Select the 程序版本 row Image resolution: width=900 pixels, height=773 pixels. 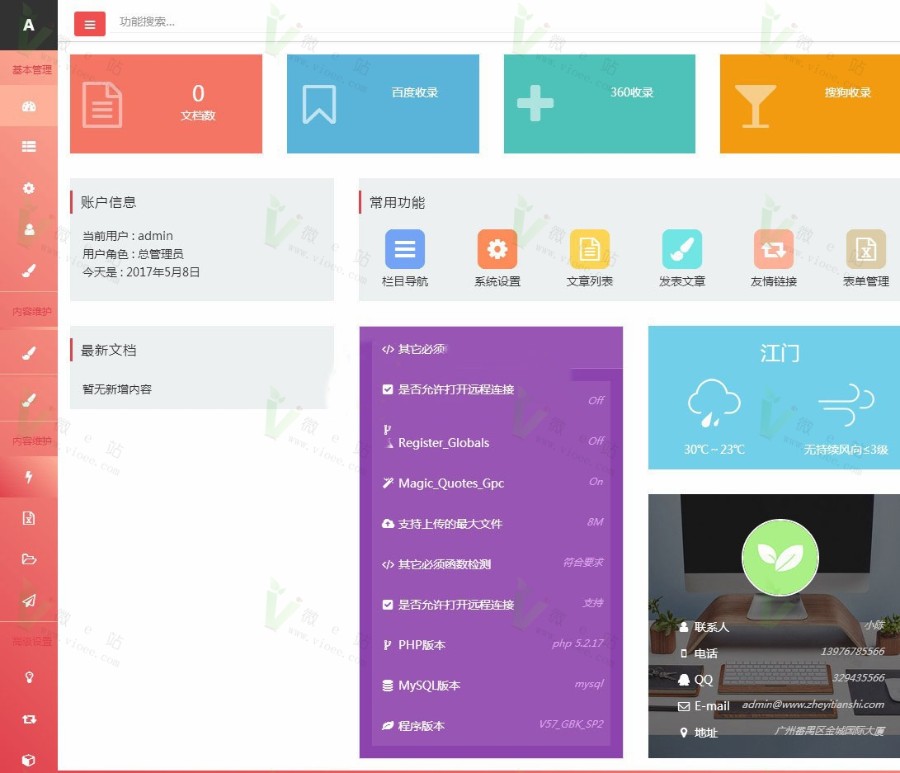(x=492, y=725)
